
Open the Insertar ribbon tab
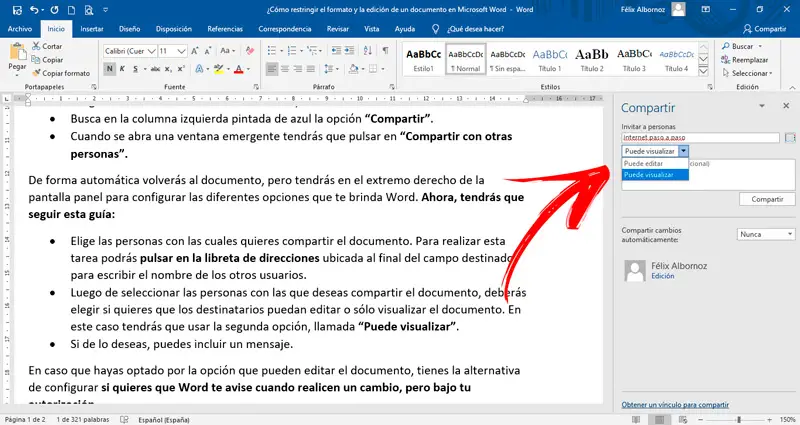tap(91, 29)
